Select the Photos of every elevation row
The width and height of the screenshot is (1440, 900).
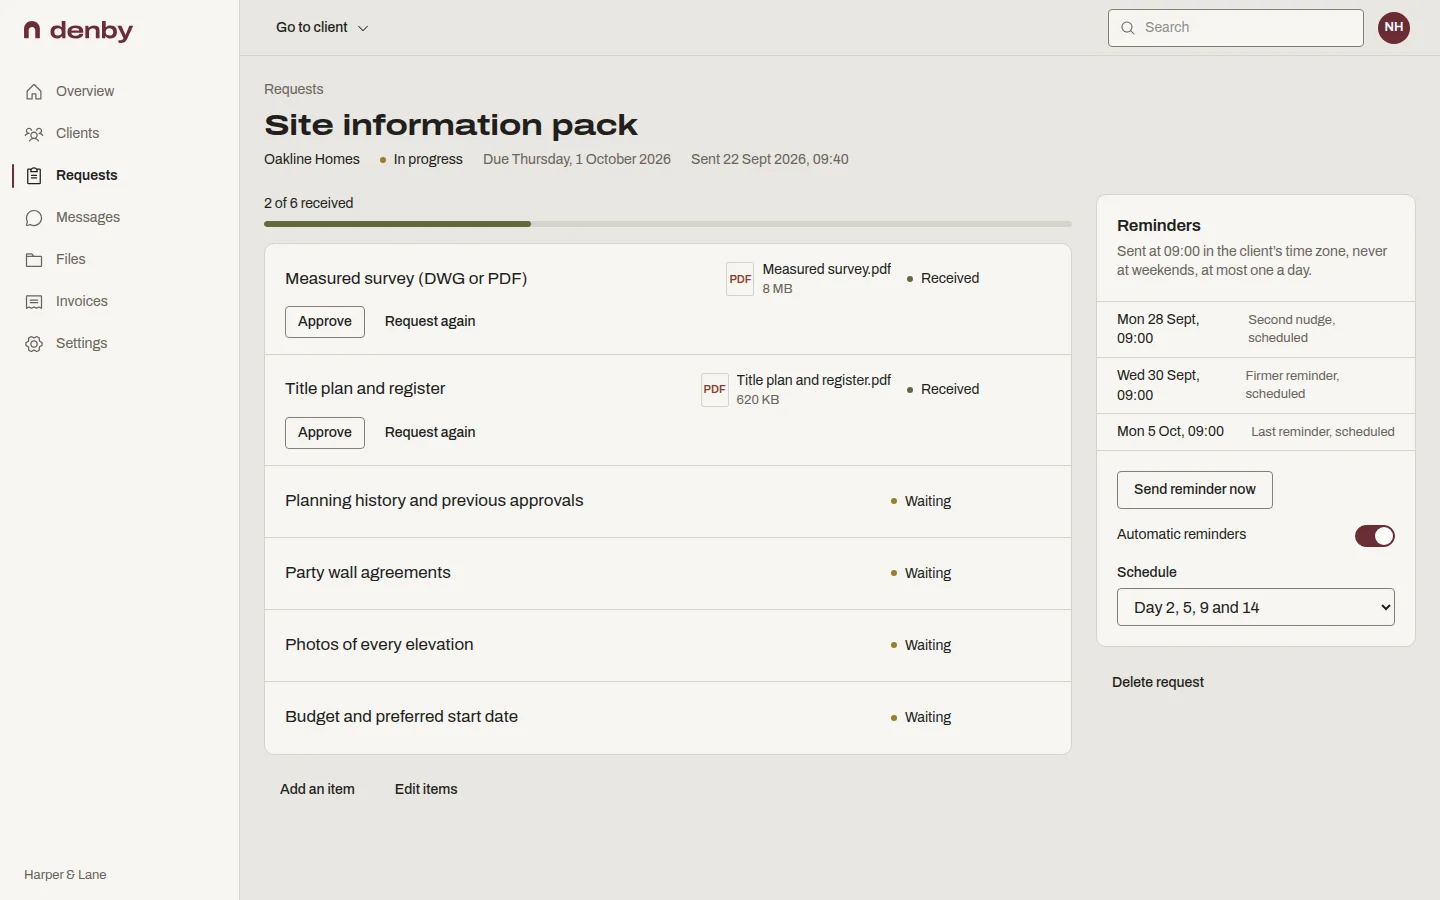coord(668,646)
